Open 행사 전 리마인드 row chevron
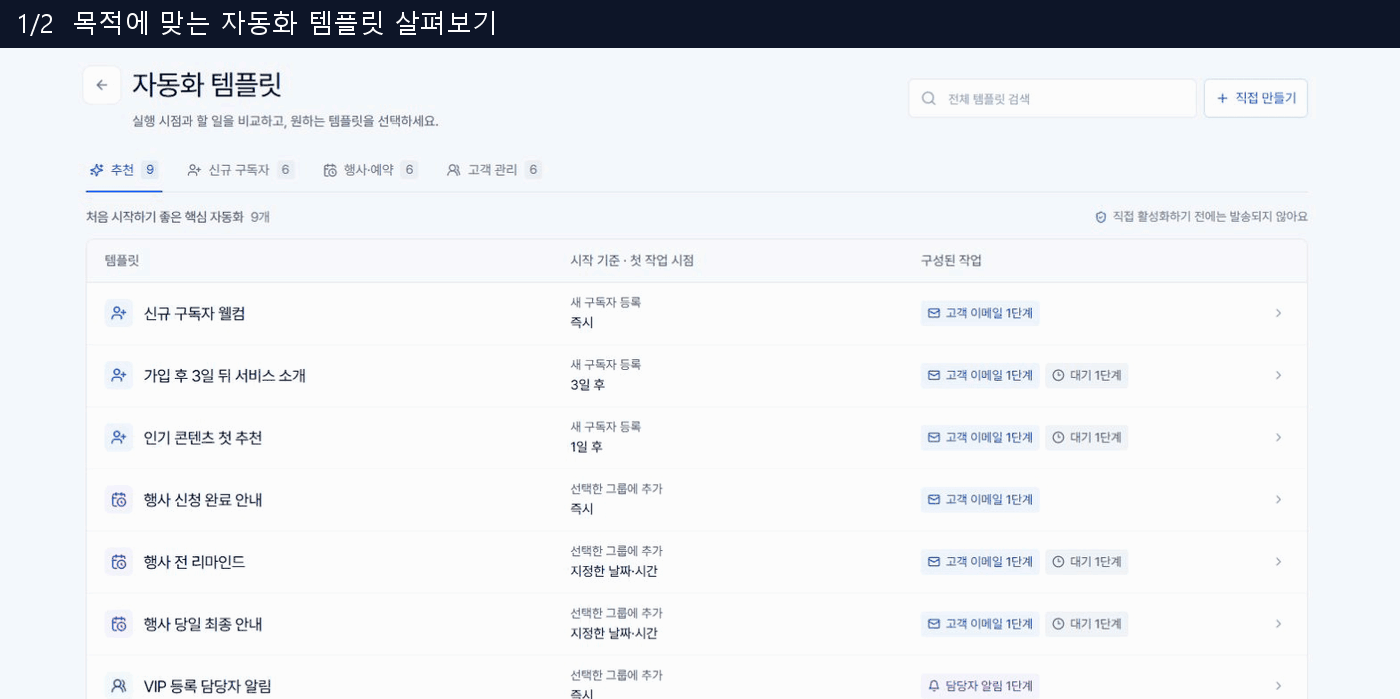 (x=1278, y=561)
